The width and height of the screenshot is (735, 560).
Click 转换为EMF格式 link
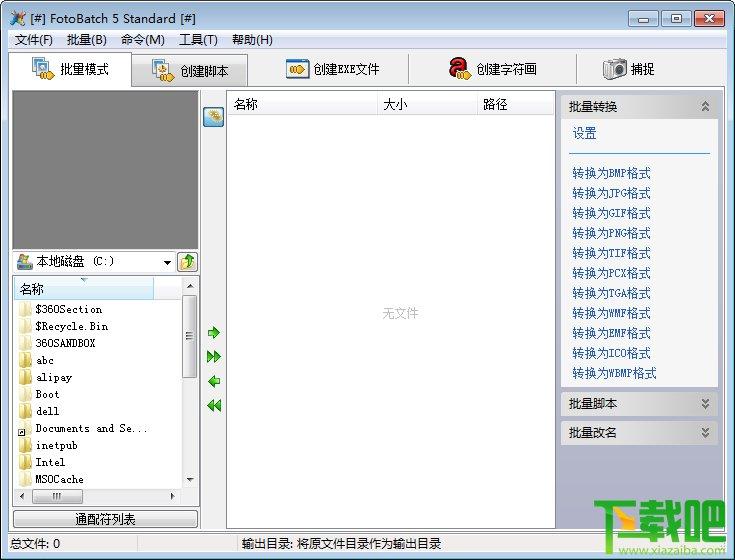click(x=611, y=333)
